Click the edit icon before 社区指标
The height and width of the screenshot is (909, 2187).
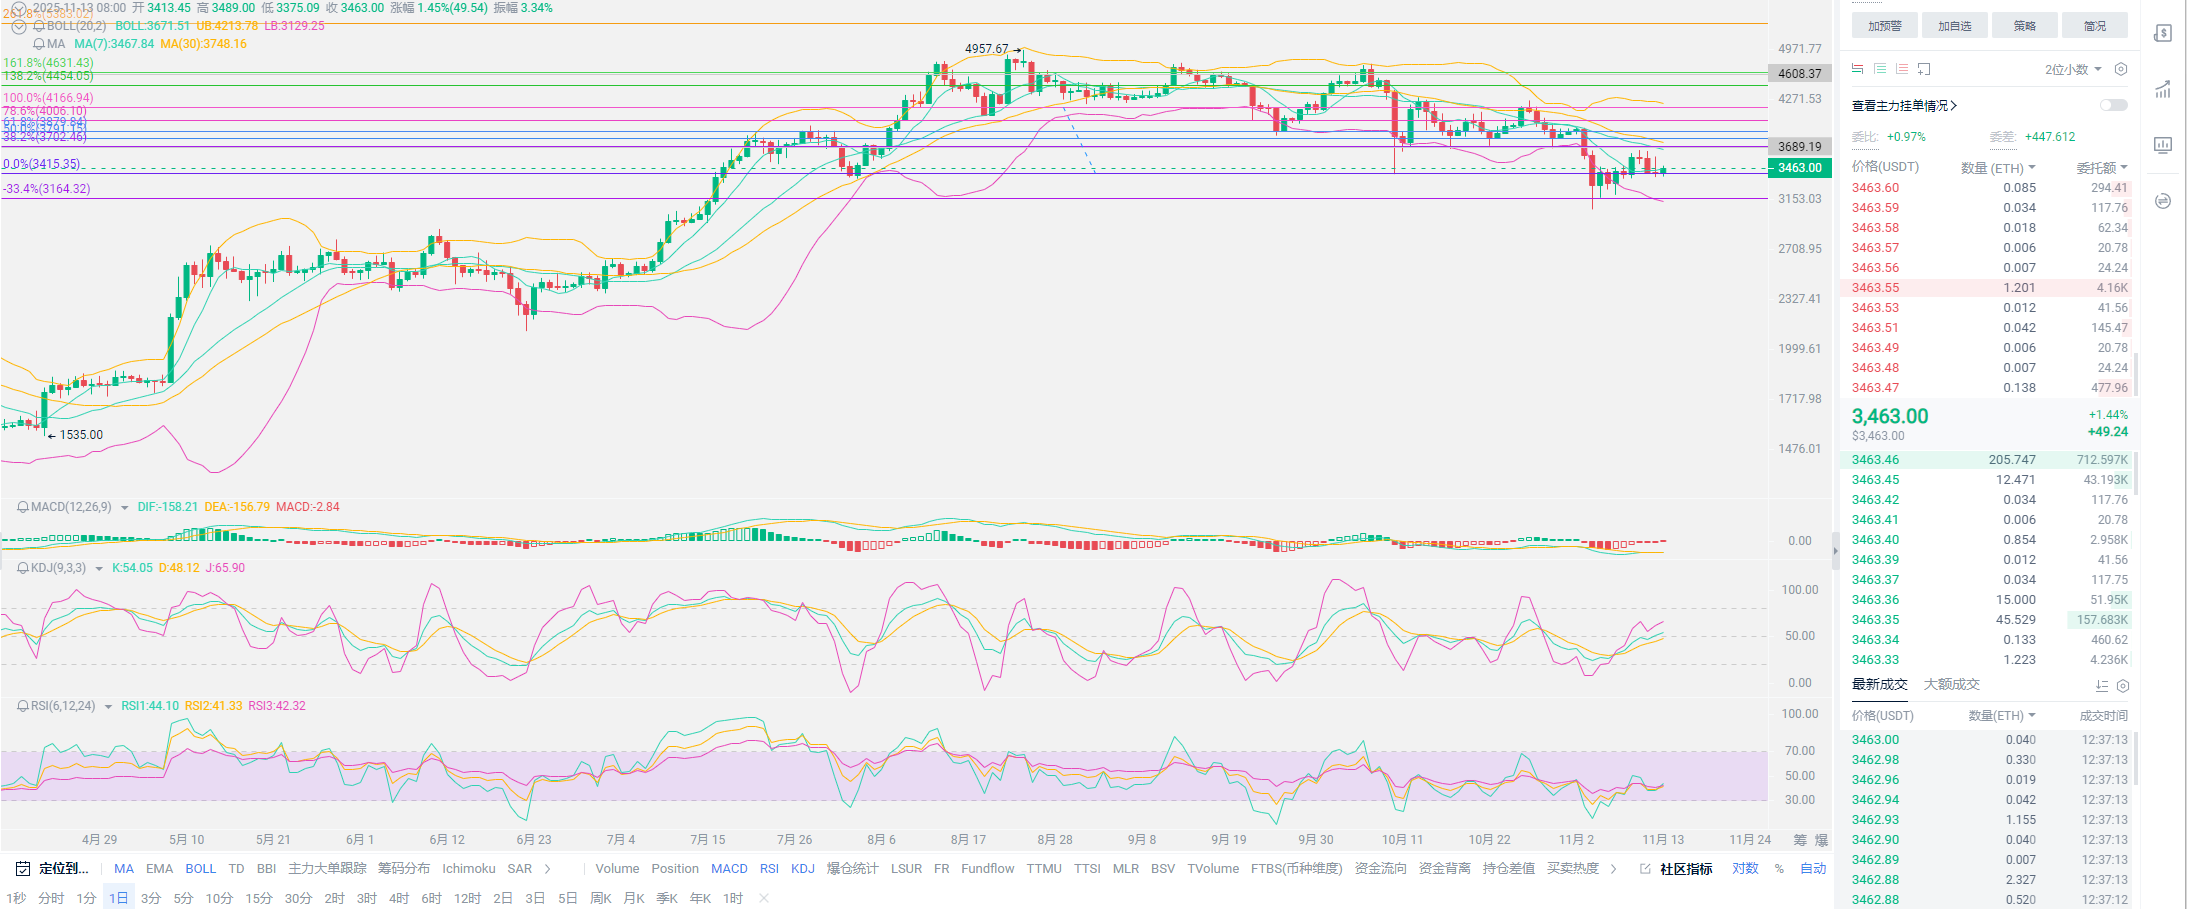1645,869
